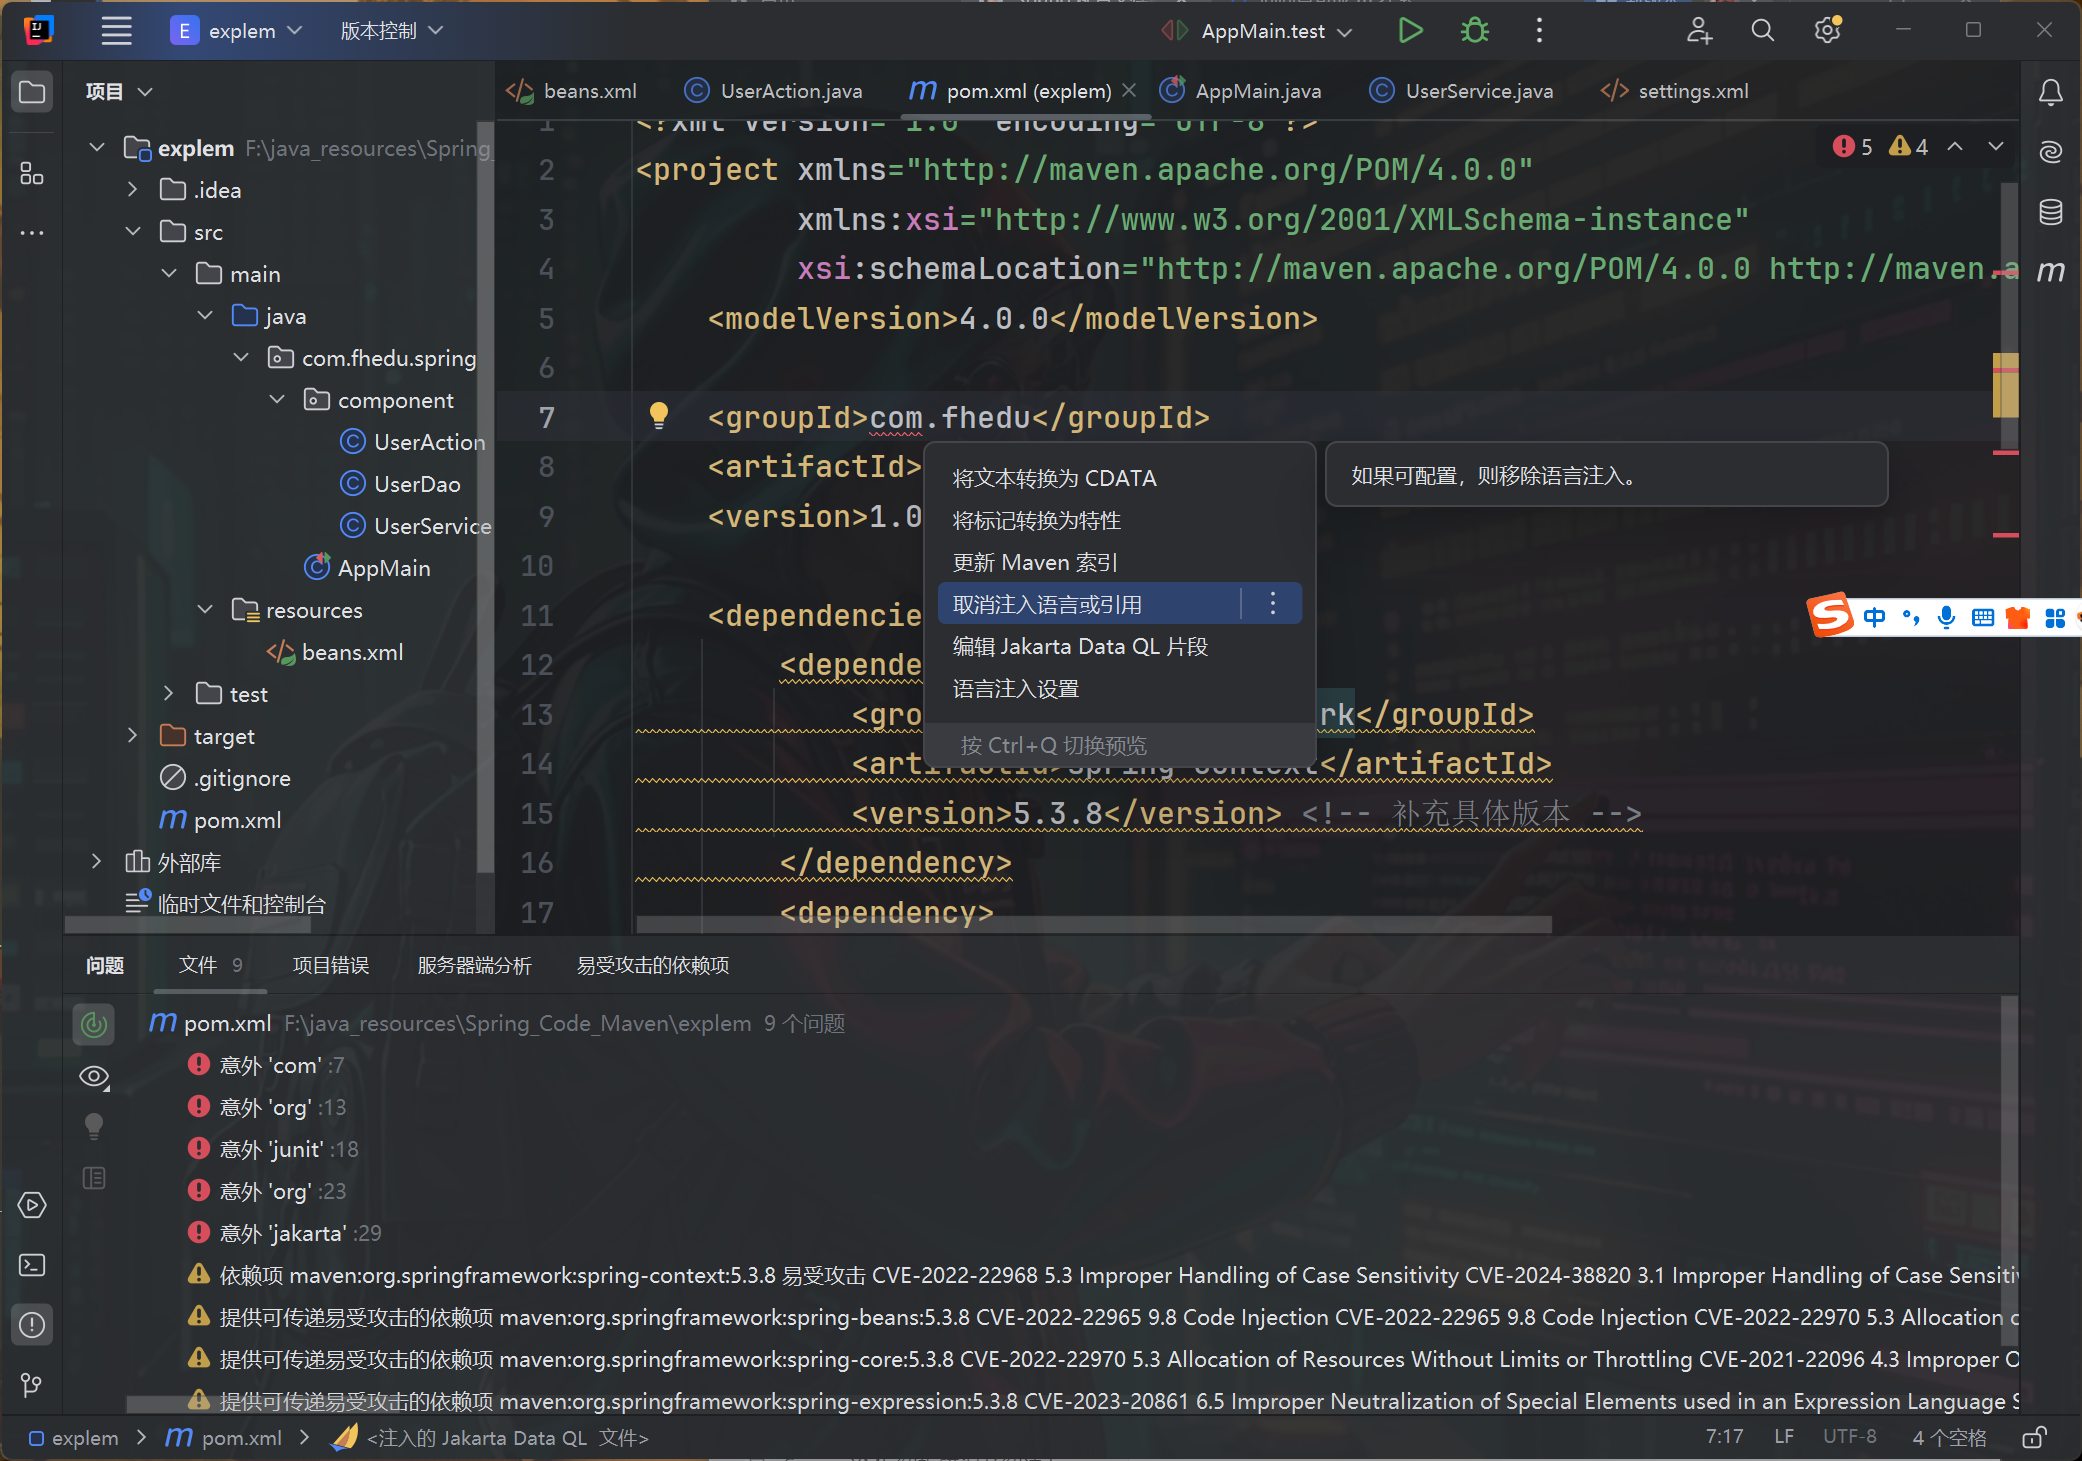
Task: Open the Git branch tool icon in the left sidebar
Action: pos(32,1385)
